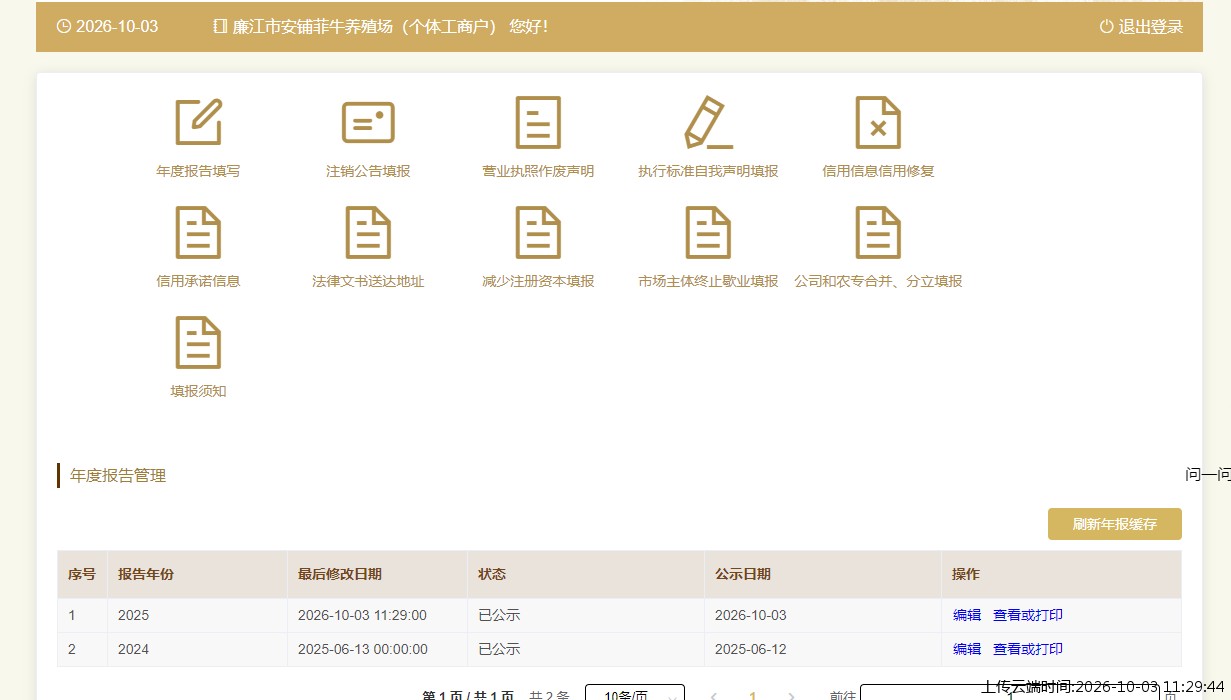1231x700 pixels.
Task: Click the 已公示 status in 2024 row
Action: pyautogui.click(x=499, y=649)
